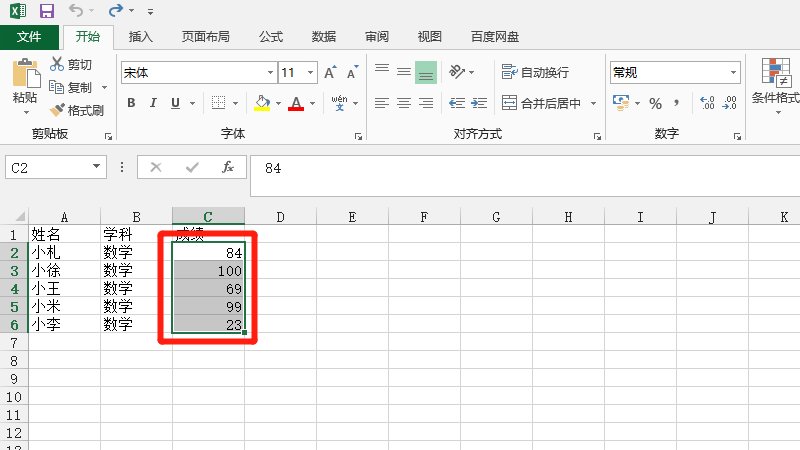The height and width of the screenshot is (450, 800).
Task: Apply percent style with the % icon
Action: pos(655,103)
